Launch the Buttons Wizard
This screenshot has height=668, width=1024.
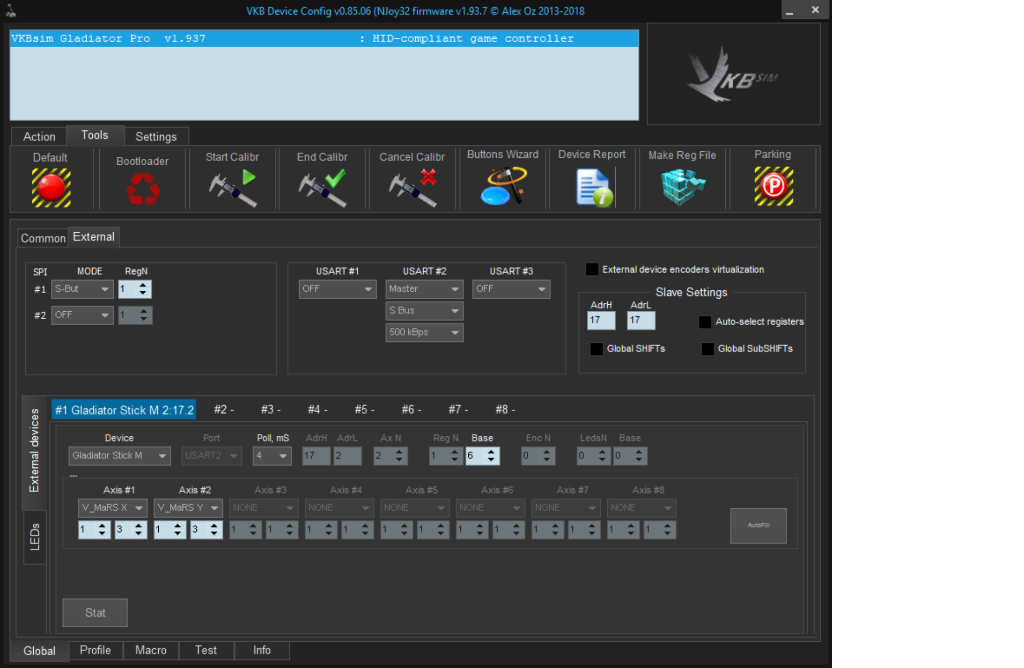[x=502, y=186]
